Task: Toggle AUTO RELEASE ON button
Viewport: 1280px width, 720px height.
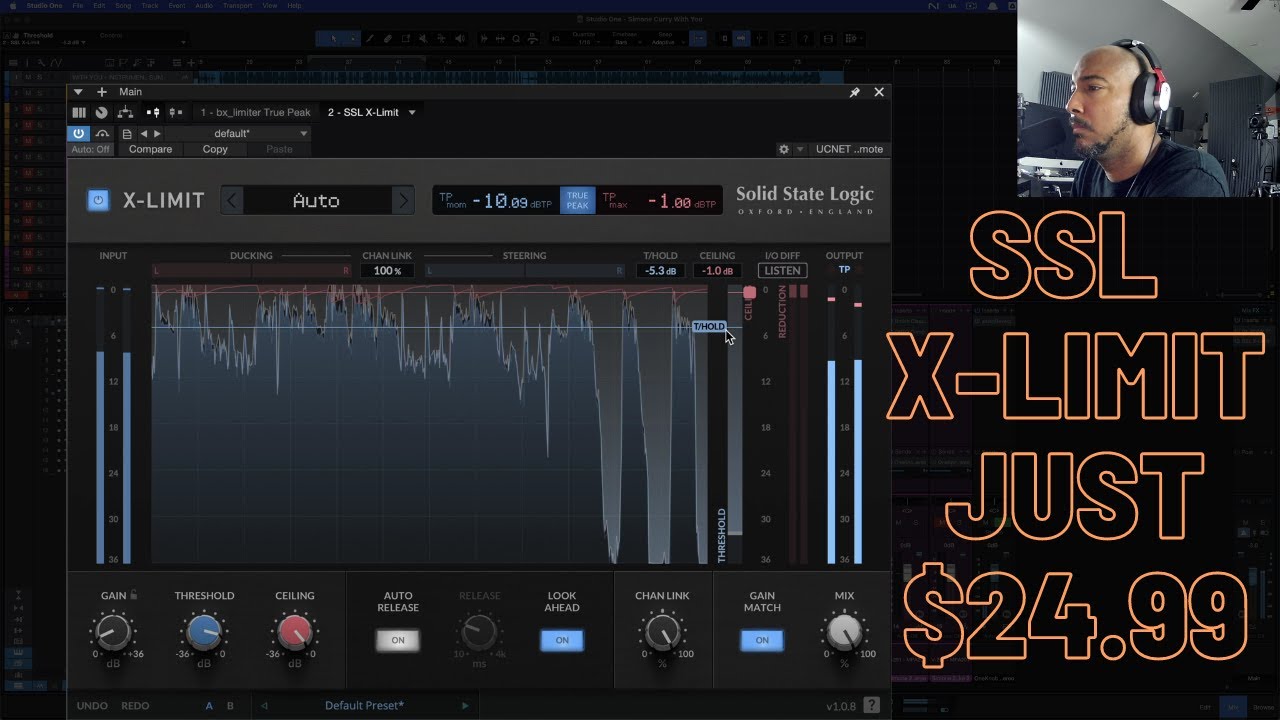Action: tap(398, 640)
